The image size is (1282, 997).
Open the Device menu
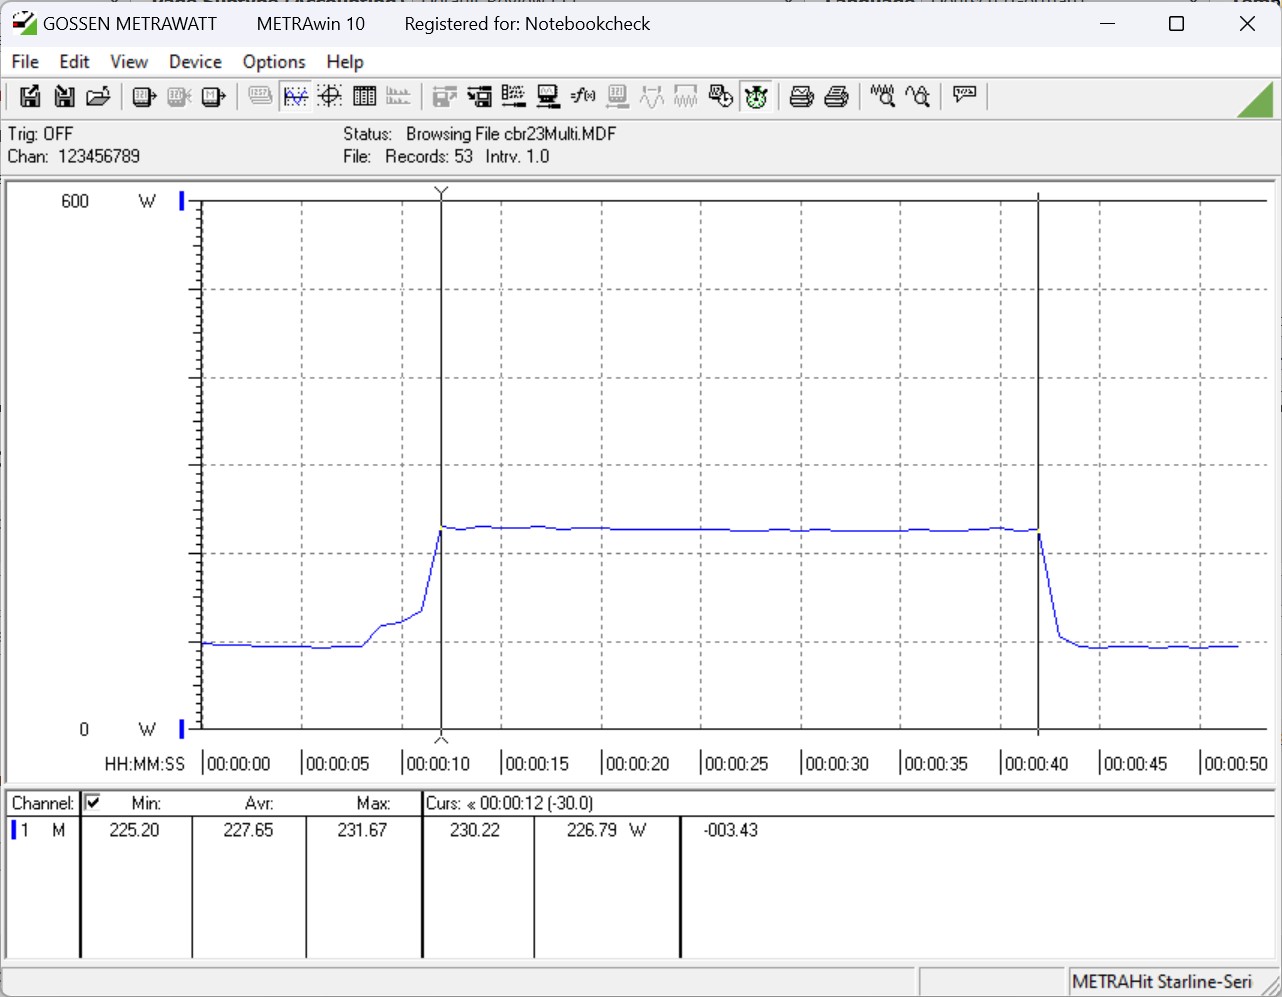[x=195, y=62]
